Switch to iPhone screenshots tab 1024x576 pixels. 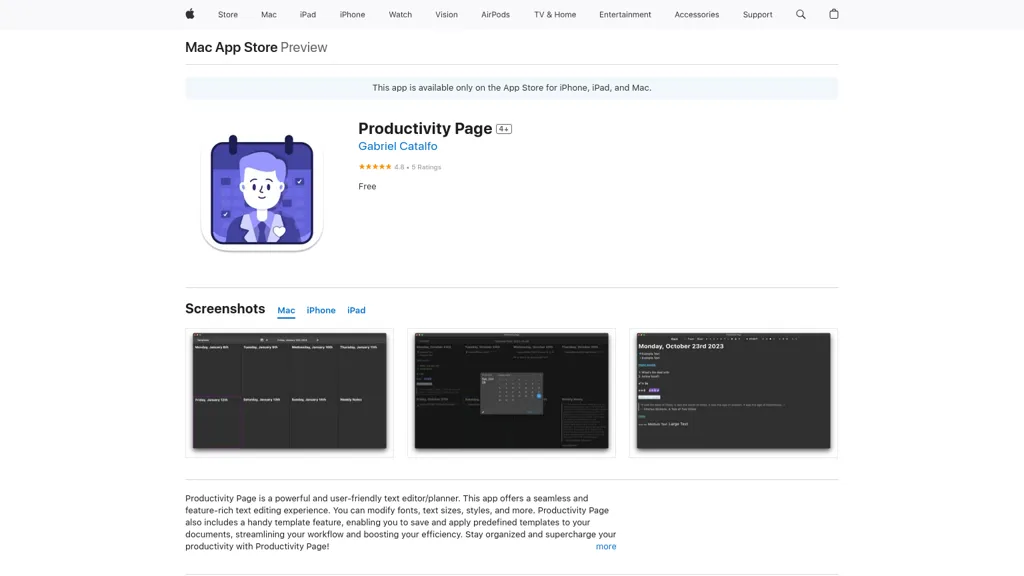(x=321, y=310)
